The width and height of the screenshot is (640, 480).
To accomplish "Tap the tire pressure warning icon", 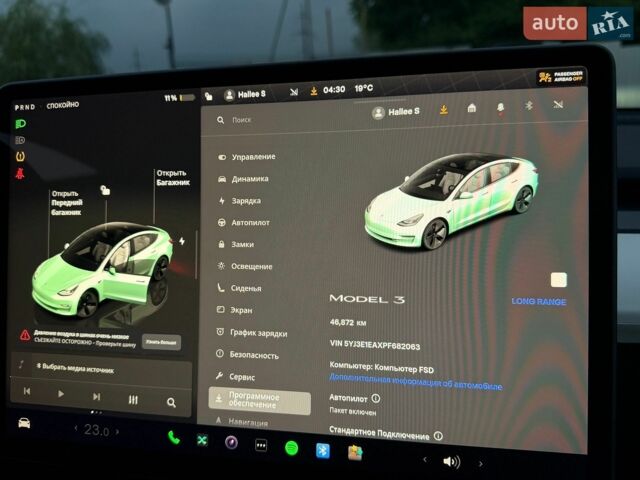I will pos(20,156).
